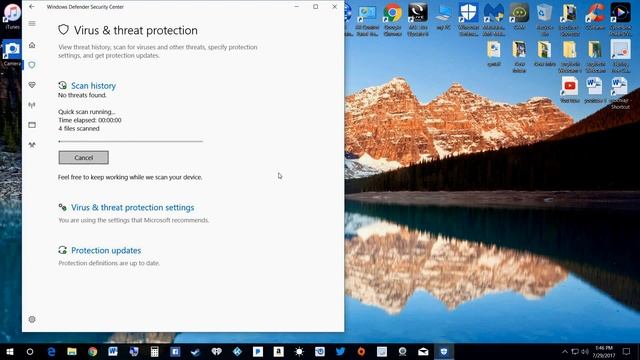Open Word from the taskbar
Image resolution: width=640 pixels, height=360 pixels.
click(x=113, y=351)
